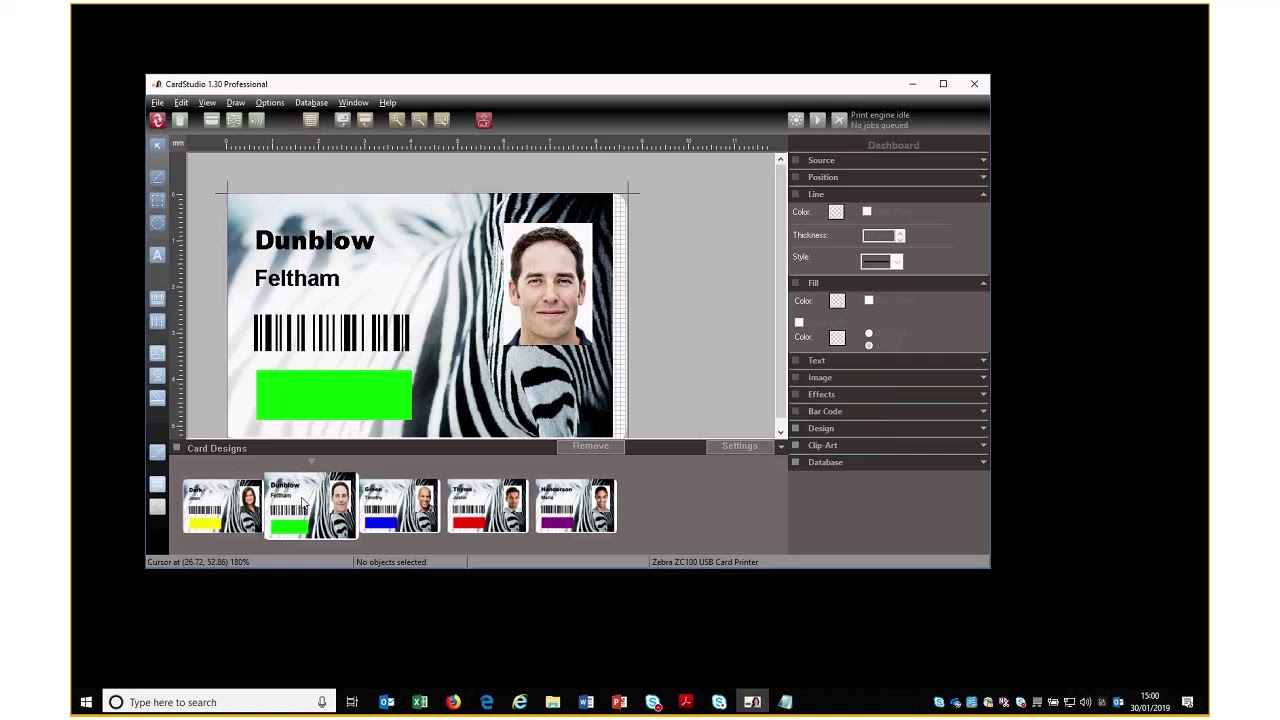Click the trash delete icon in toolbar
This screenshot has width=1280, height=720.
[180, 120]
